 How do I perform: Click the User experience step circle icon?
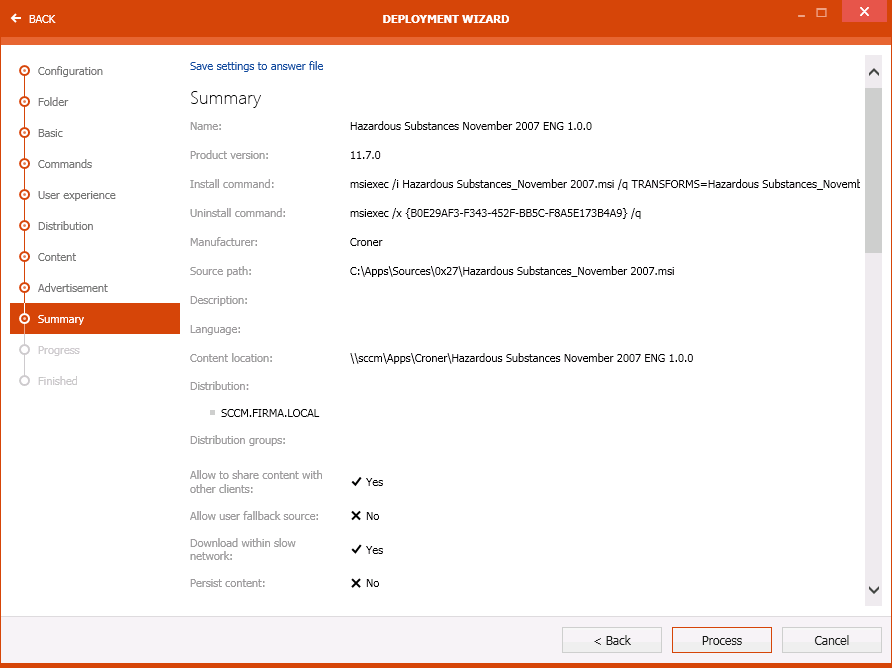[x=25, y=195]
